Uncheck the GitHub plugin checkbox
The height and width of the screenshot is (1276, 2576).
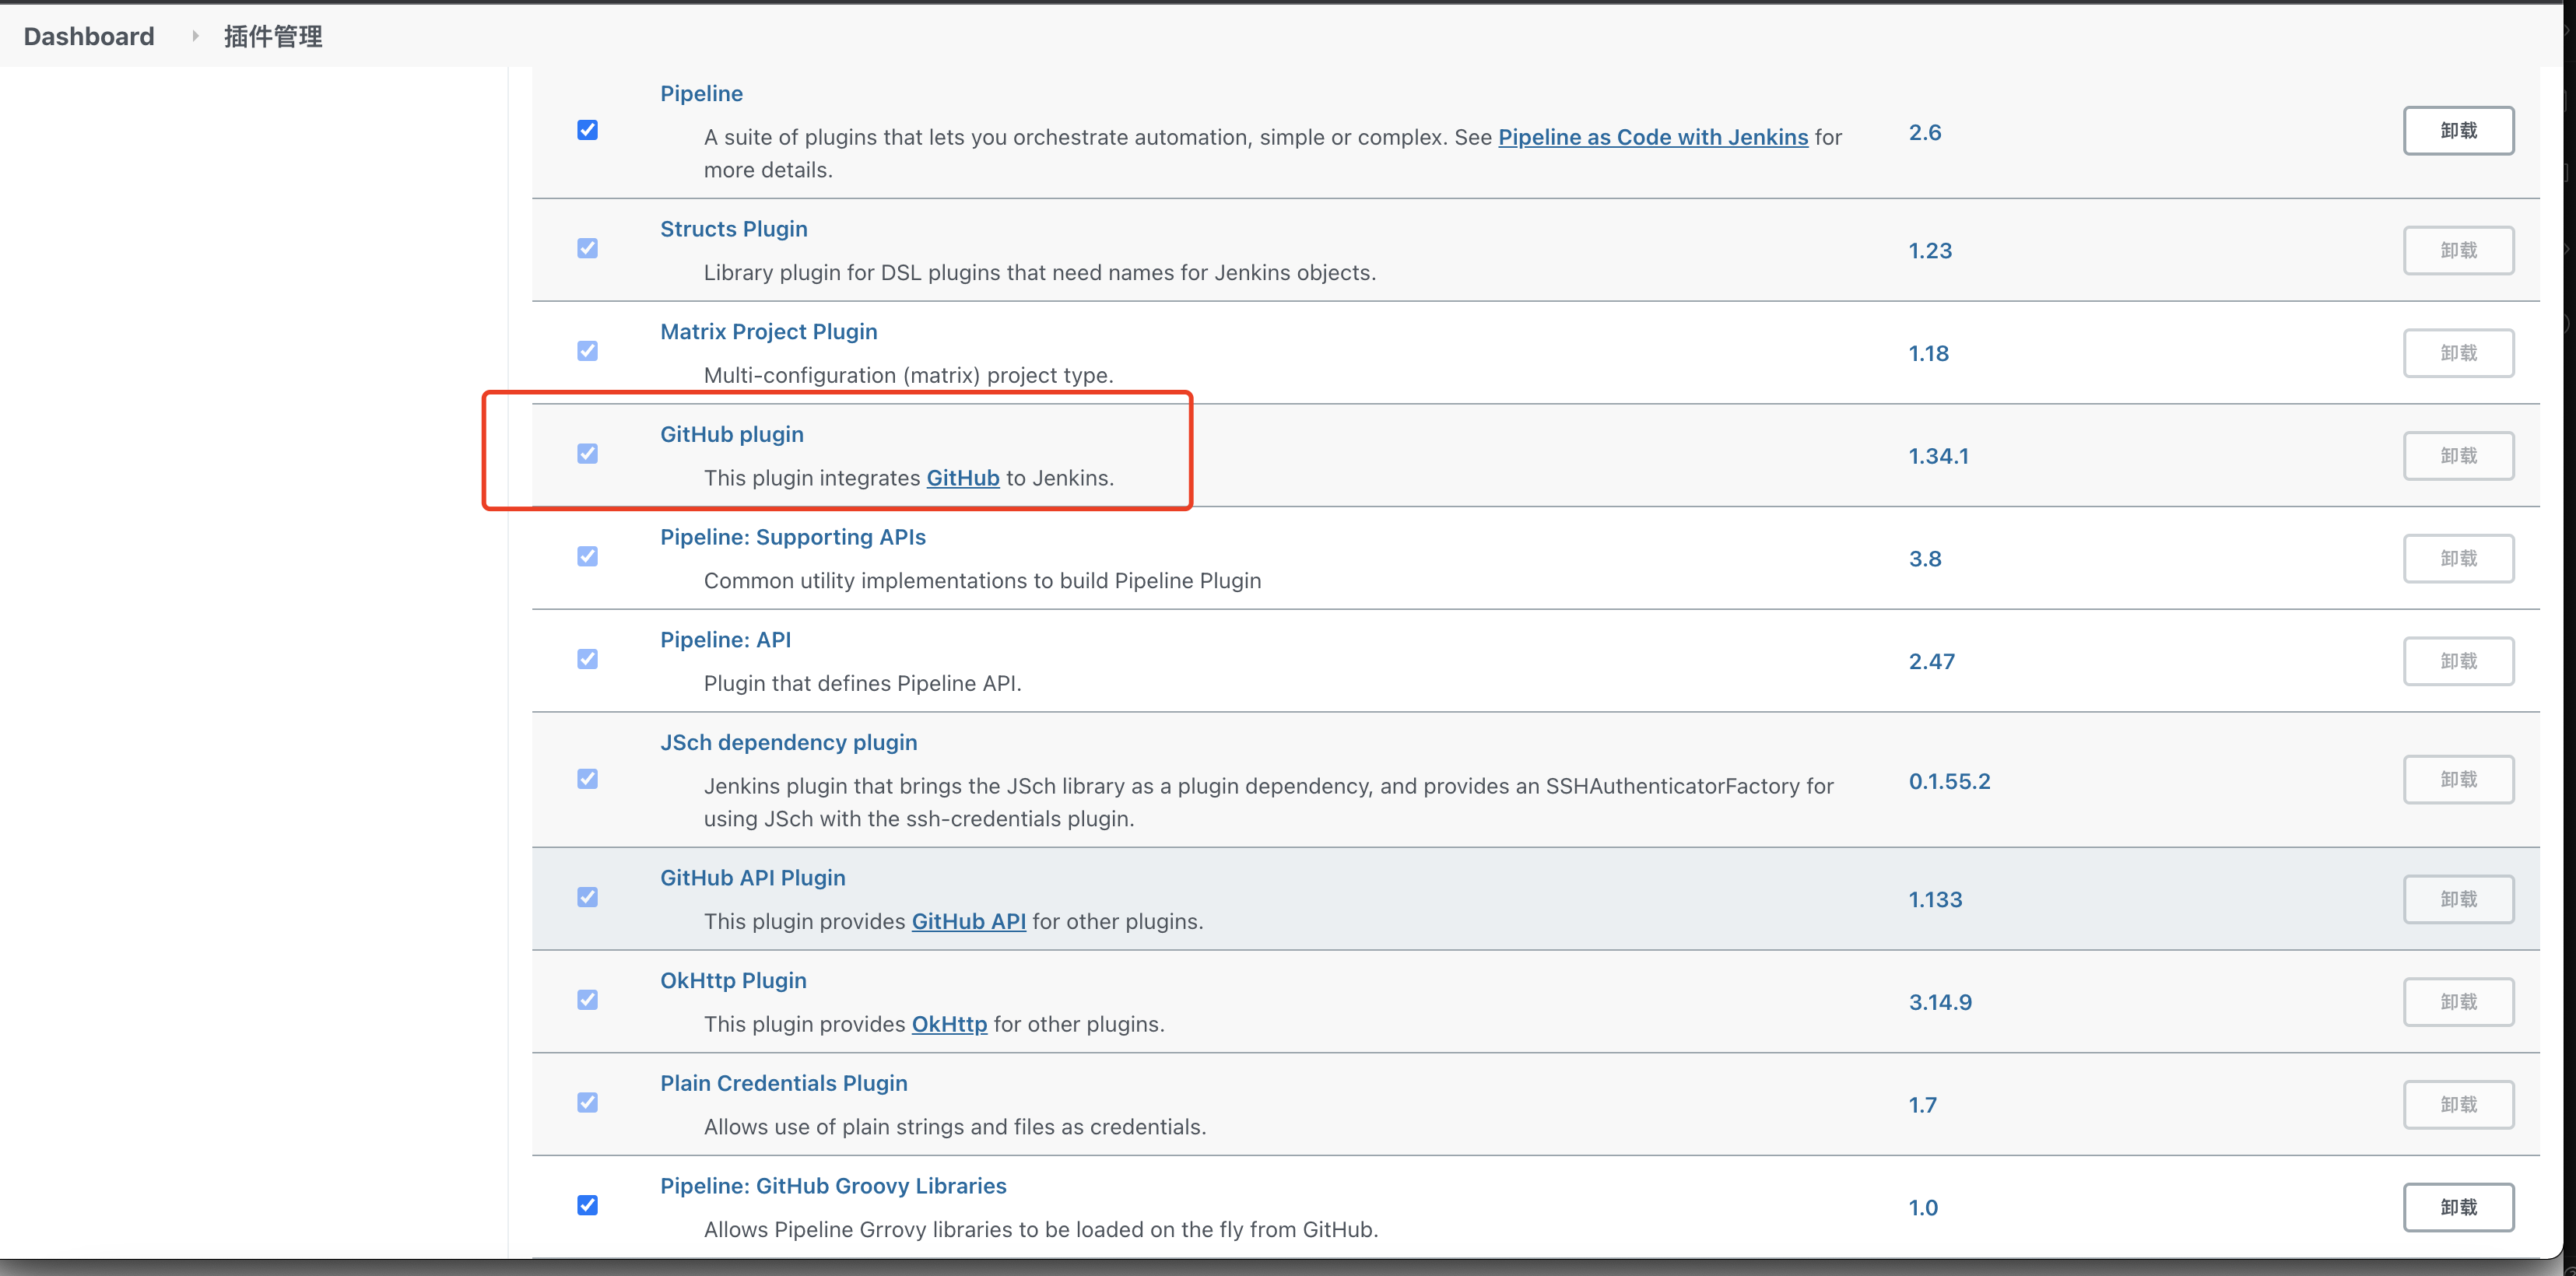point(587,453)
